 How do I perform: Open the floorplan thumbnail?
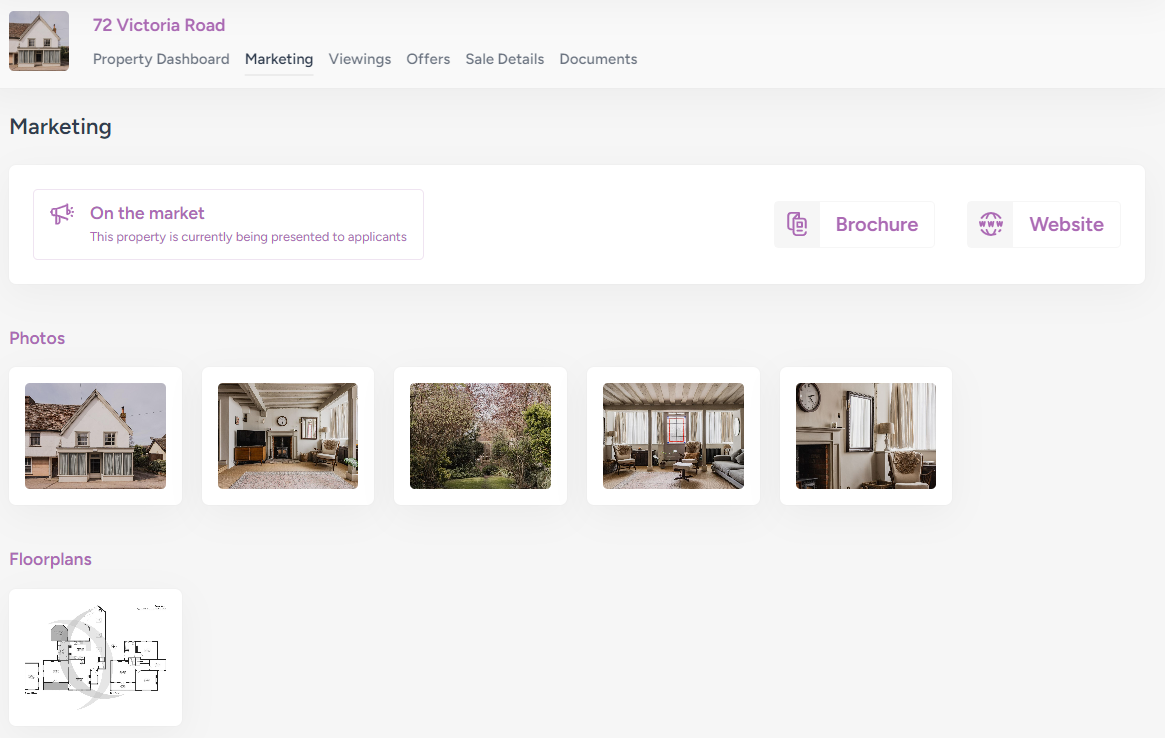coord(95,657)
